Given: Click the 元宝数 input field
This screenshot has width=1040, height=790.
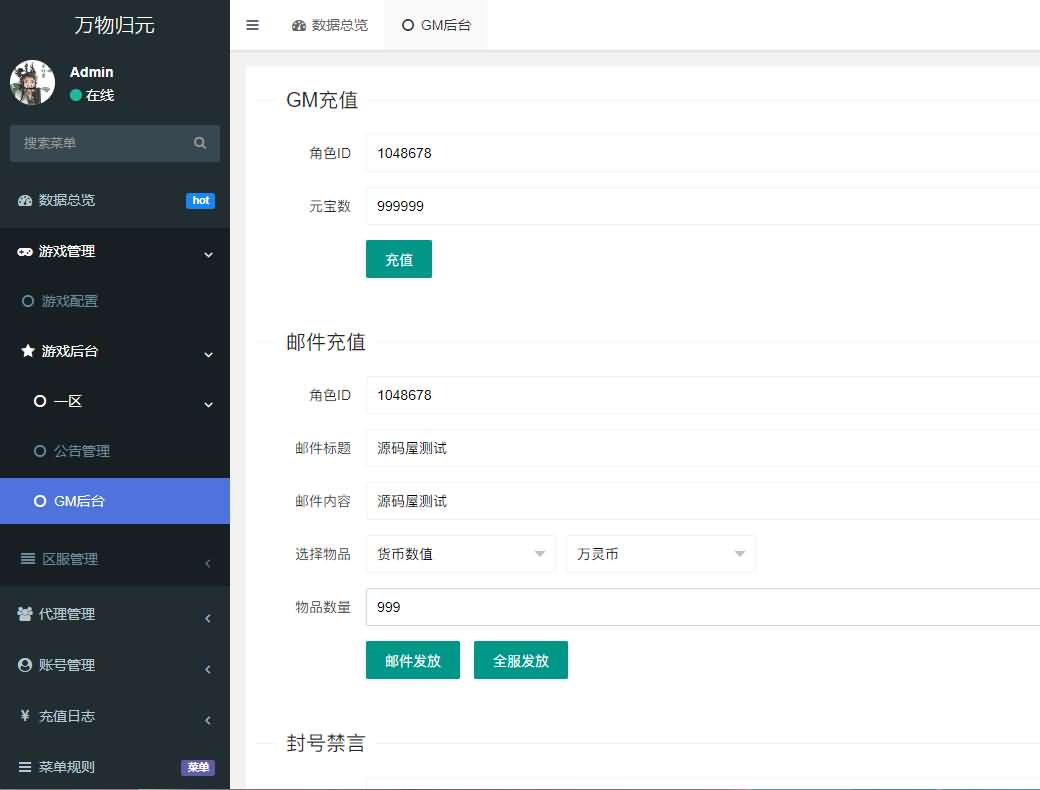Looking at the screenshot, I should click(700, 206).
